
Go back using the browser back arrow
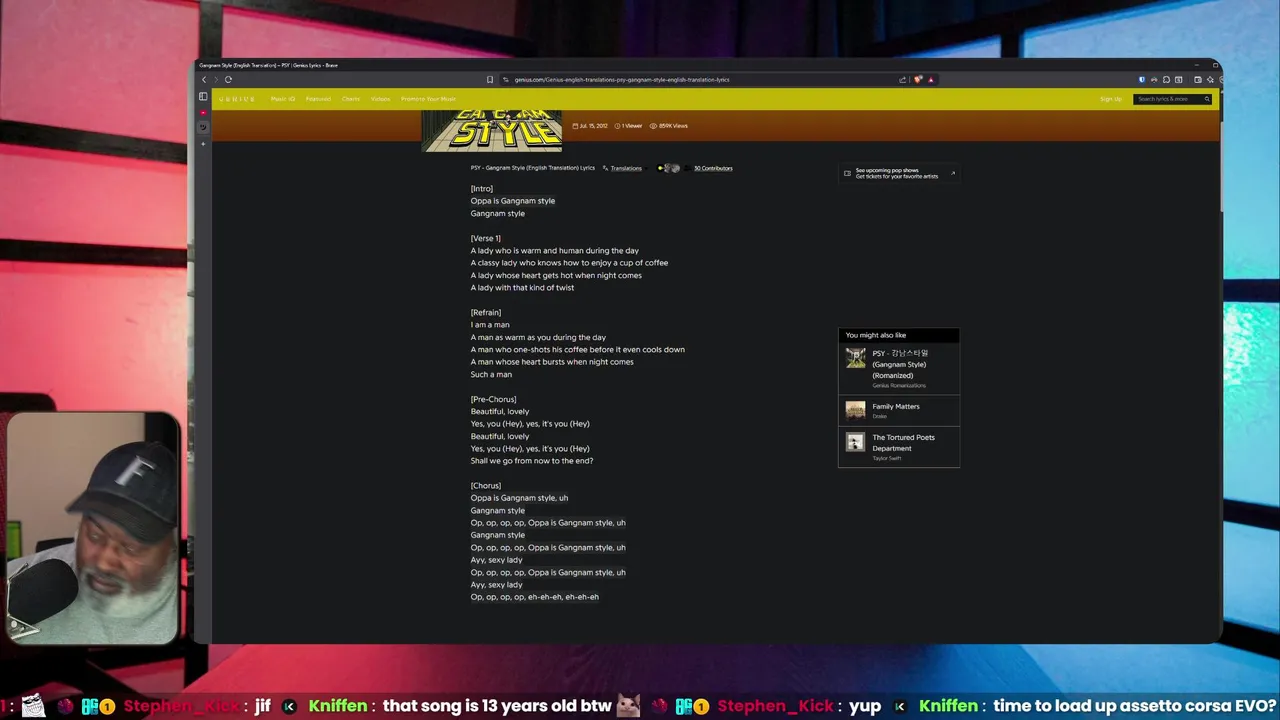pos(204,79)
